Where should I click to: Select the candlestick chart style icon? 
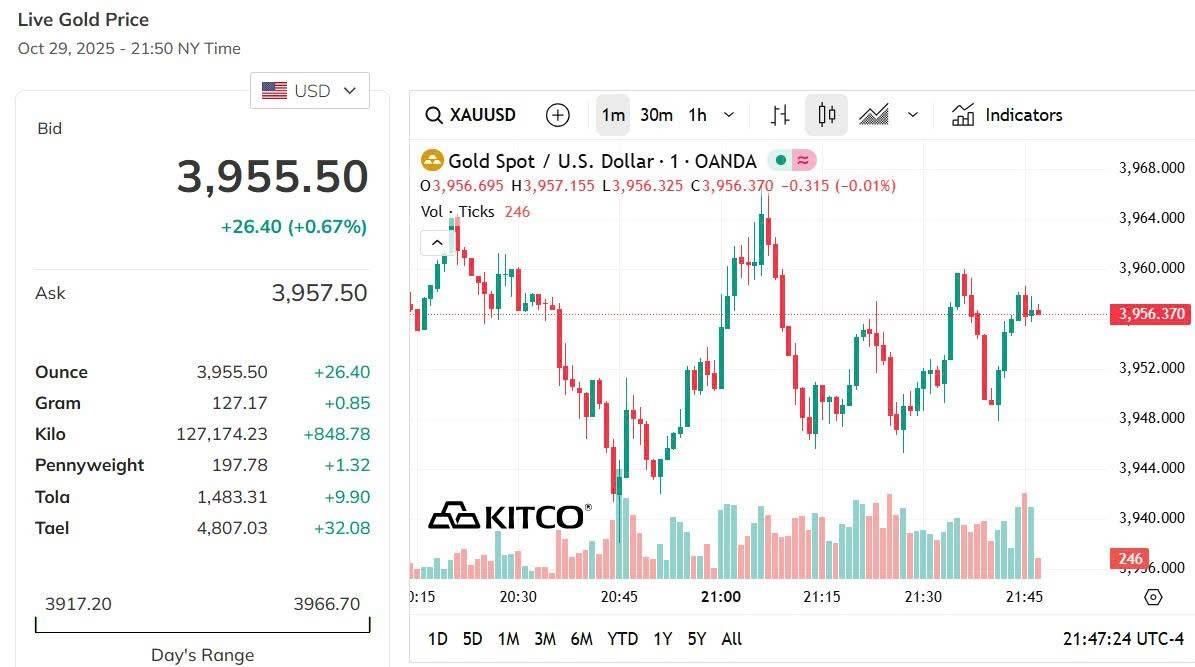(x=825, y=115)
